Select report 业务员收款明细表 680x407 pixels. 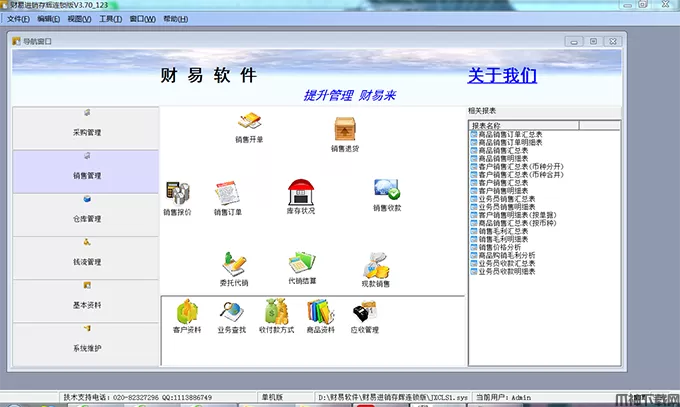point(503,272)
